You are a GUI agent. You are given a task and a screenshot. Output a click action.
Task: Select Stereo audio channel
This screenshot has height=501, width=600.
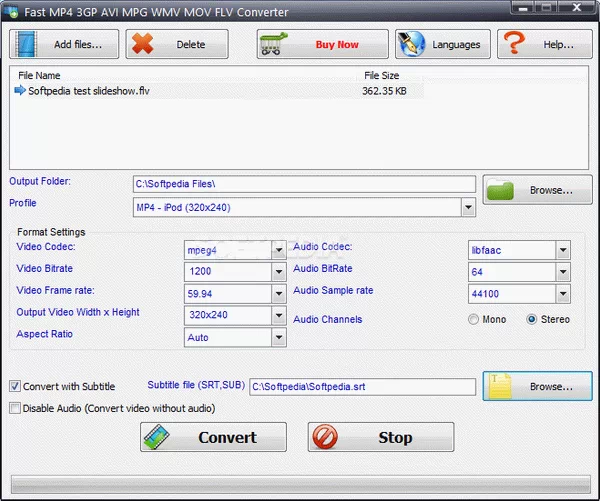pyautogui.click(x=531, y=320)
